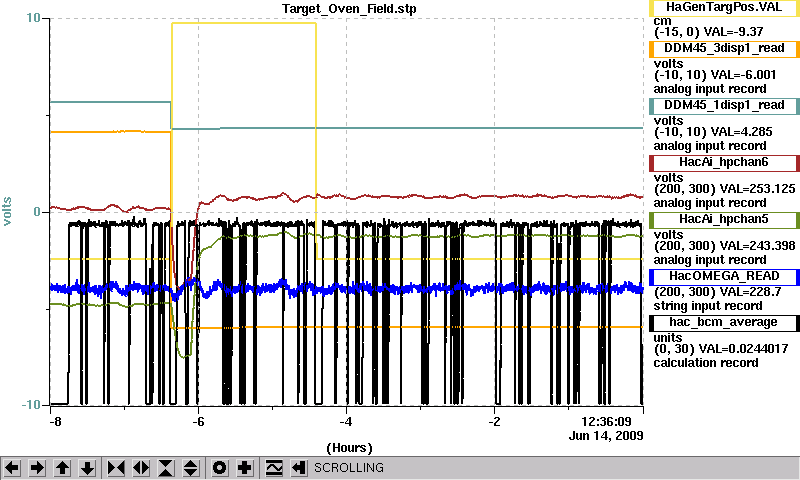Zoom in the time axis horizontally
Screen dimensions: 800x480
(116, 468)
